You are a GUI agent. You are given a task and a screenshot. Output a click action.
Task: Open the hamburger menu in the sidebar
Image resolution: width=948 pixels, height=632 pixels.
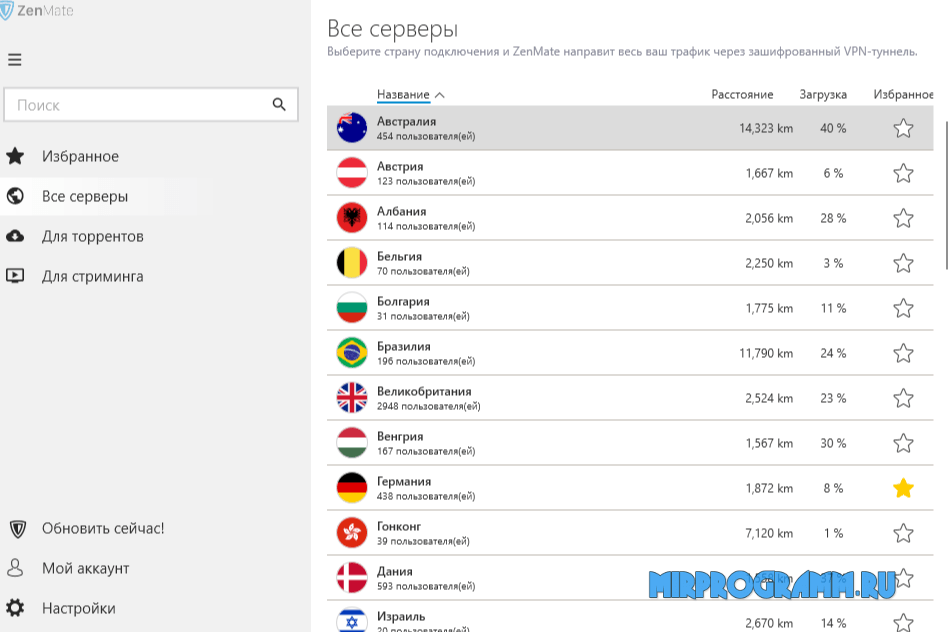(x=15, y=59)
